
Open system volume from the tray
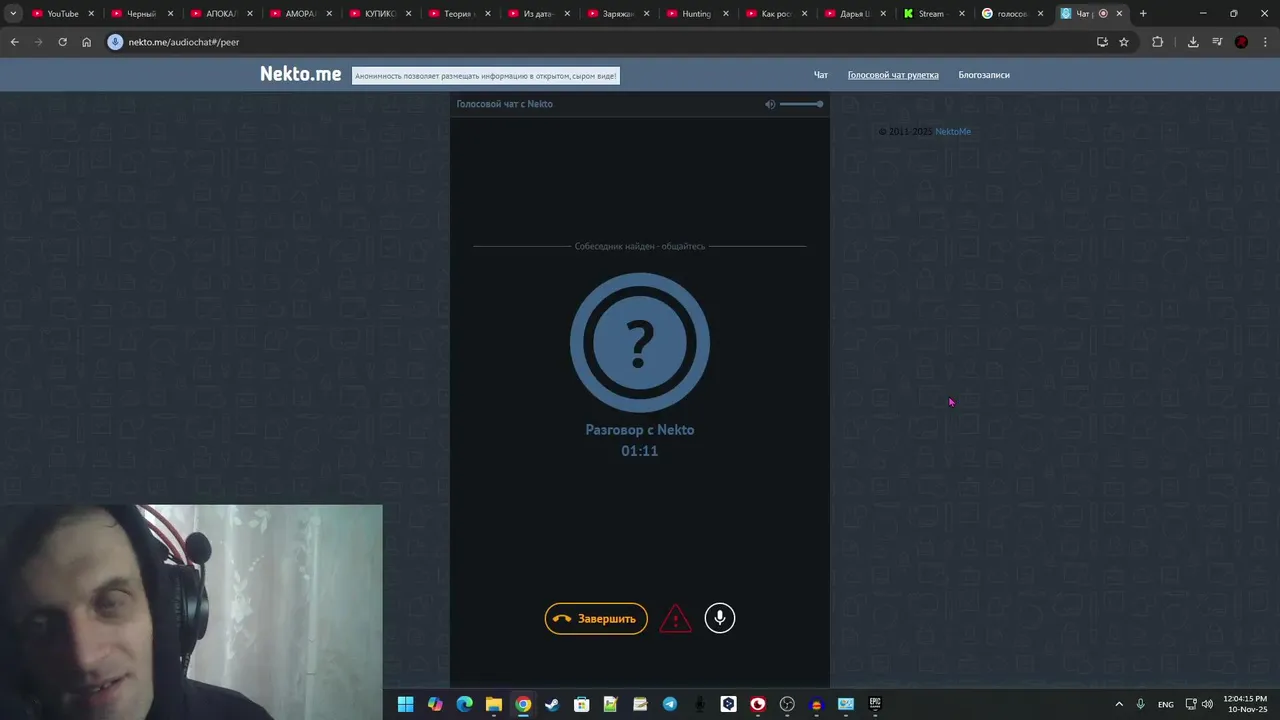[x=1207, y=704]
